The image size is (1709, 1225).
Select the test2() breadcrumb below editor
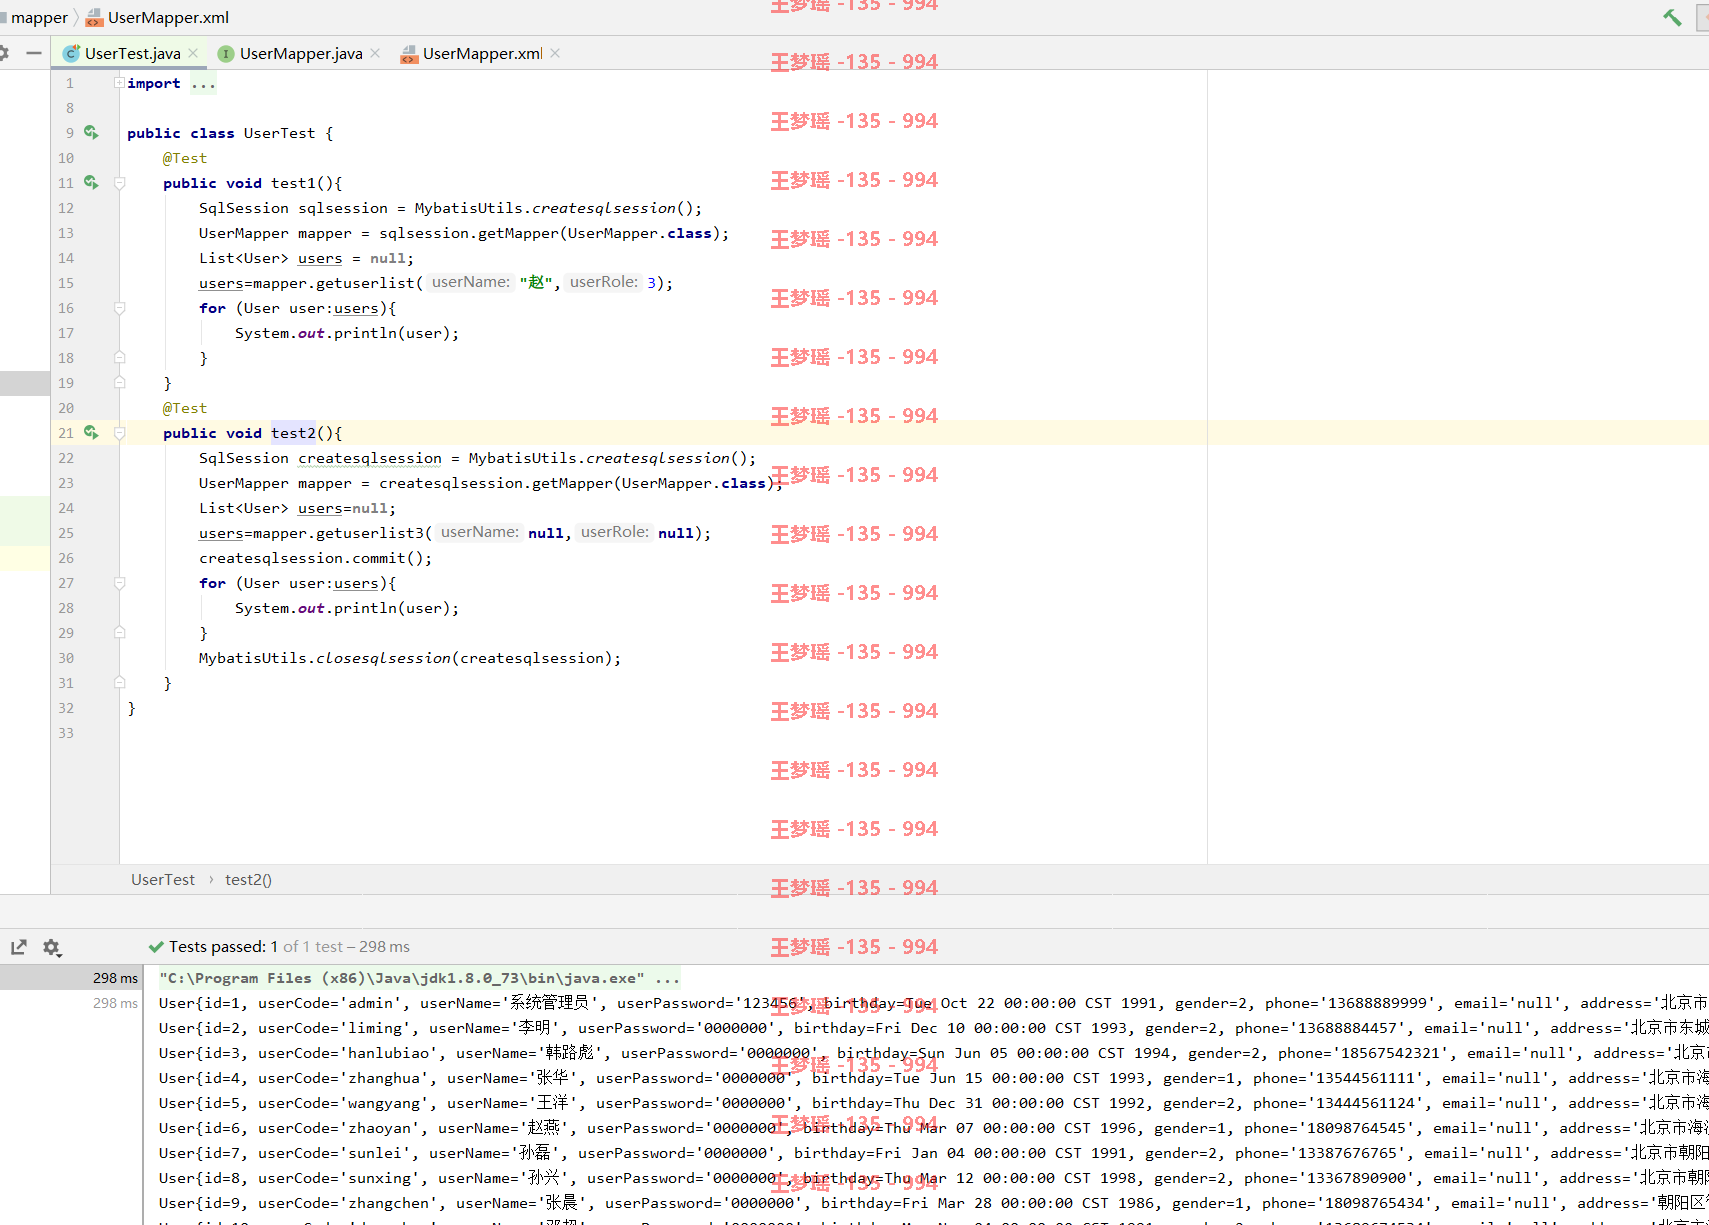coord(248,879)
